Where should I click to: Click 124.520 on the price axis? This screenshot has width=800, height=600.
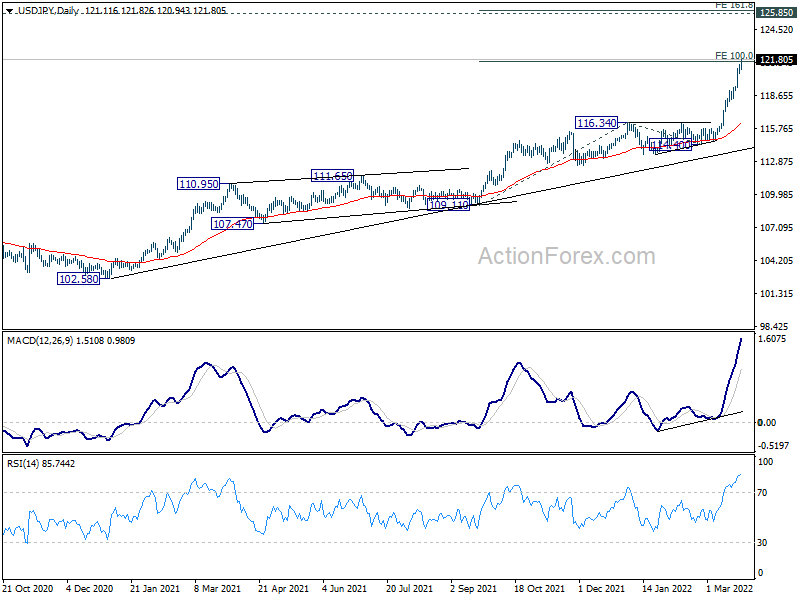point(777,30)
